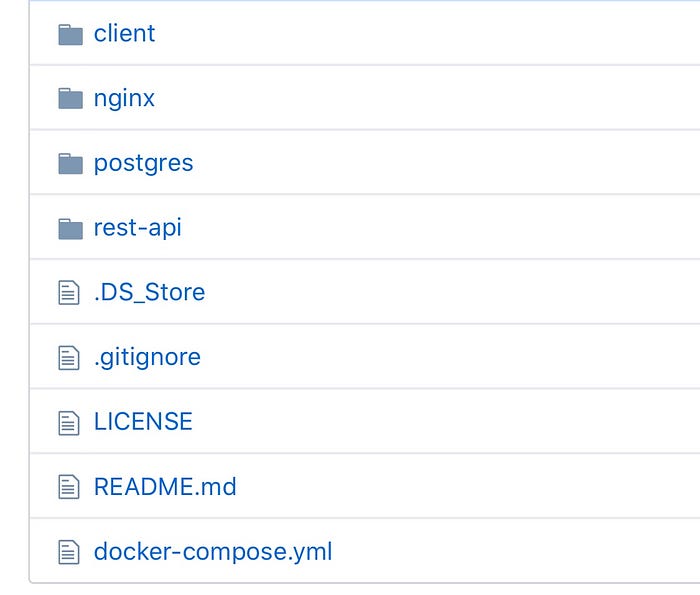Screen dimensions: 700x595
Task: Navigate to the rest-api folder
Action: pos(138,228)
